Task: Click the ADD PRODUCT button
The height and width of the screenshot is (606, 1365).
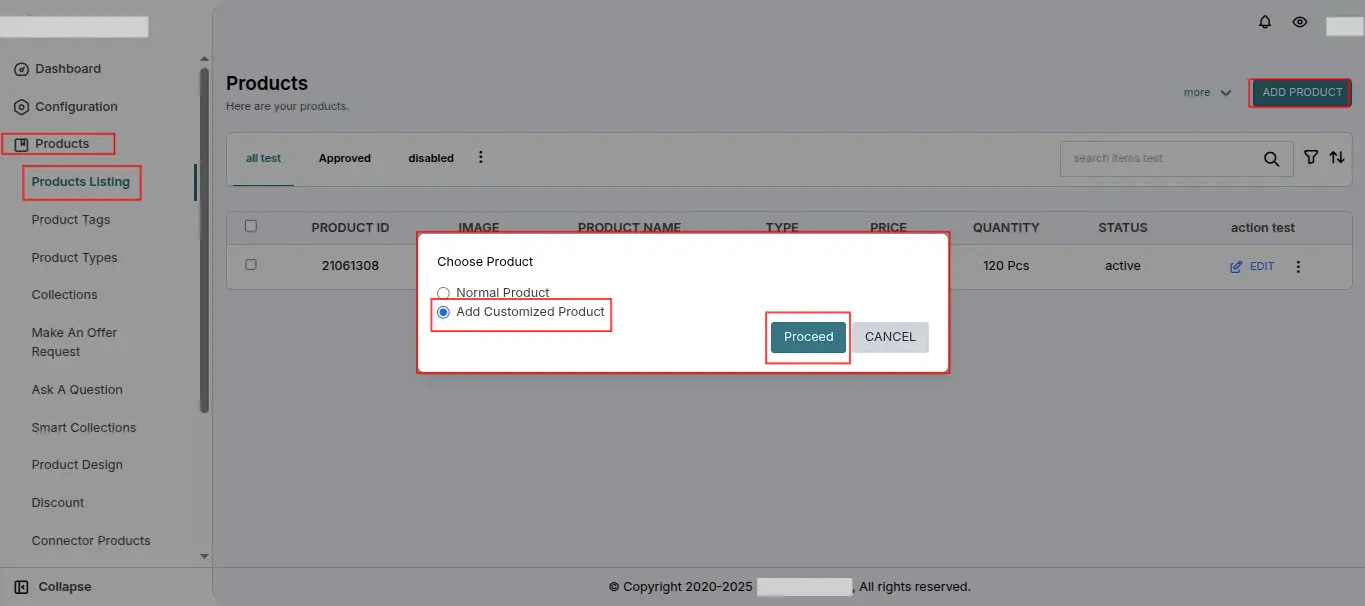Action: tap(1302, 93)
